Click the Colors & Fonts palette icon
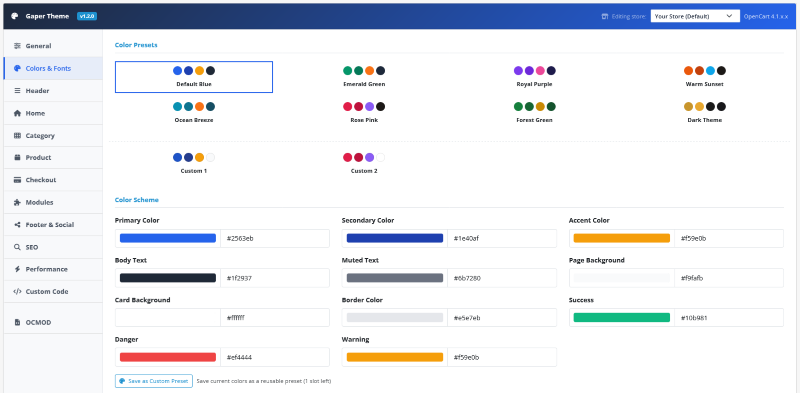800x393 pixels. pyautogui.click(x=17, y=68)
